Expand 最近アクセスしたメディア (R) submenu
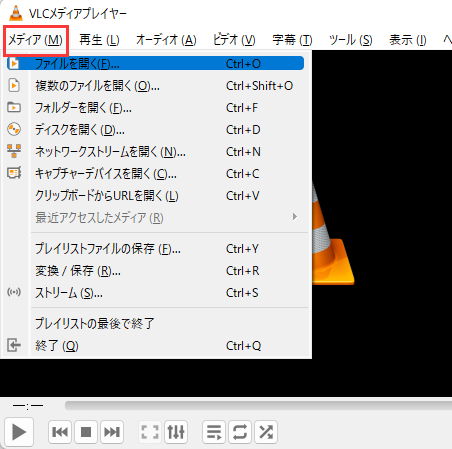The image size is (452, 449). click(155, 218)
